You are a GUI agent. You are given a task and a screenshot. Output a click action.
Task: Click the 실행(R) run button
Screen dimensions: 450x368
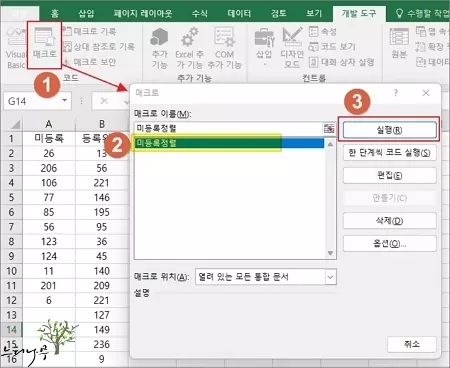389,130
